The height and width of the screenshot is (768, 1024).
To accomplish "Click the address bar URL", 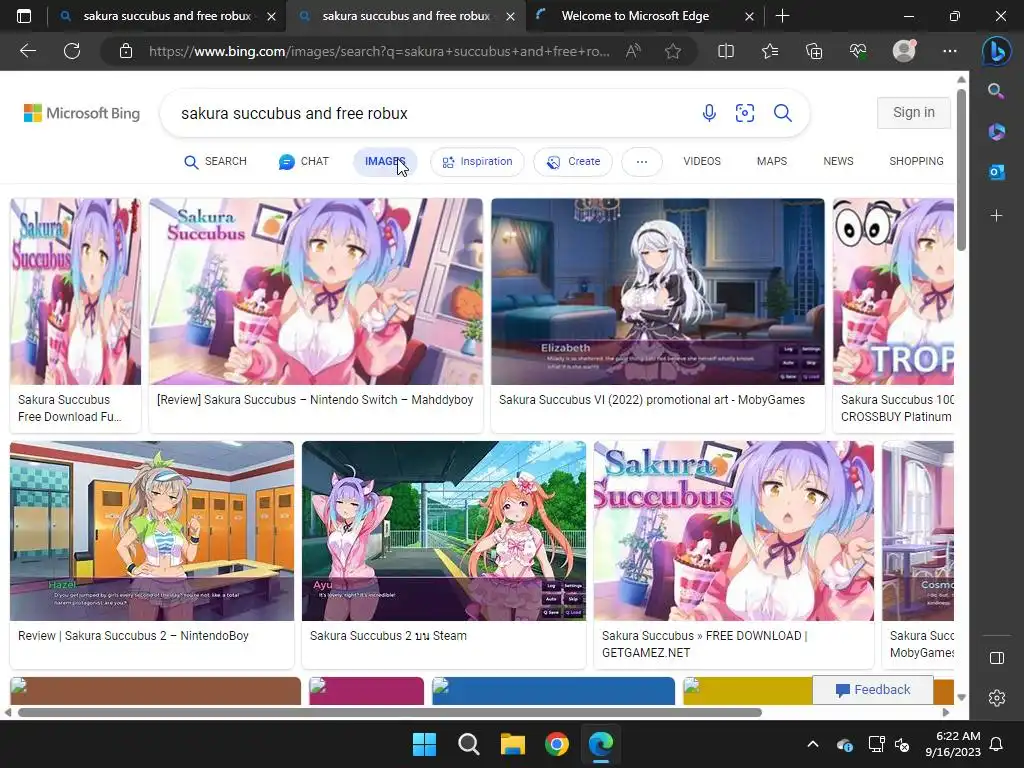I will pos(379,51).
